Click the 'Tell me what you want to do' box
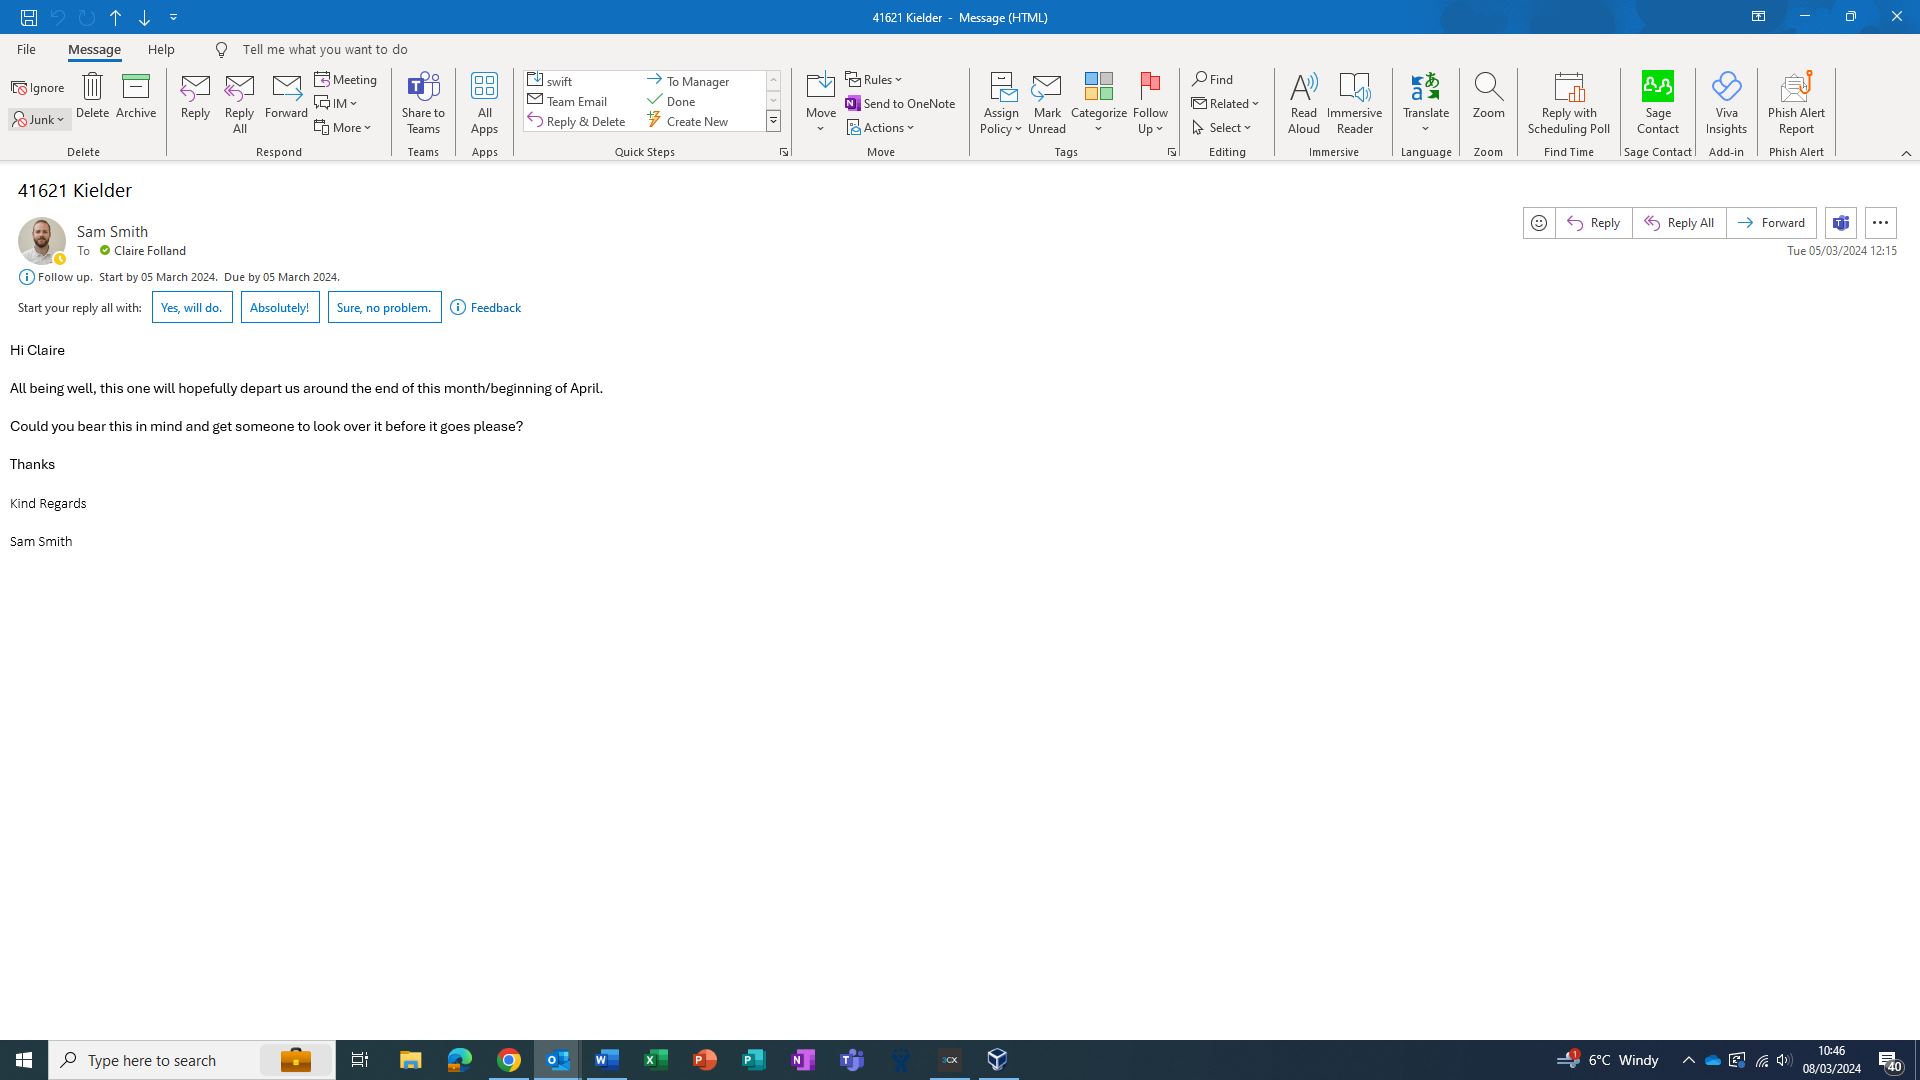This screenshot has width=1920, height=1080. coord(325,49)
